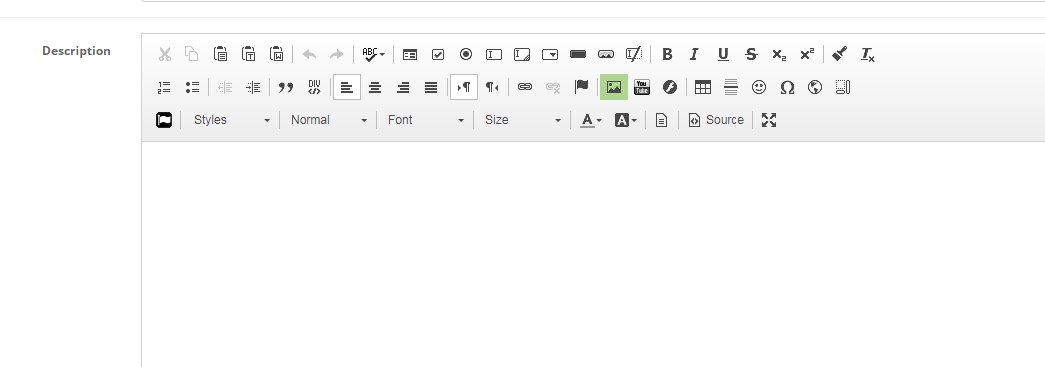Insert a Table

702,87
